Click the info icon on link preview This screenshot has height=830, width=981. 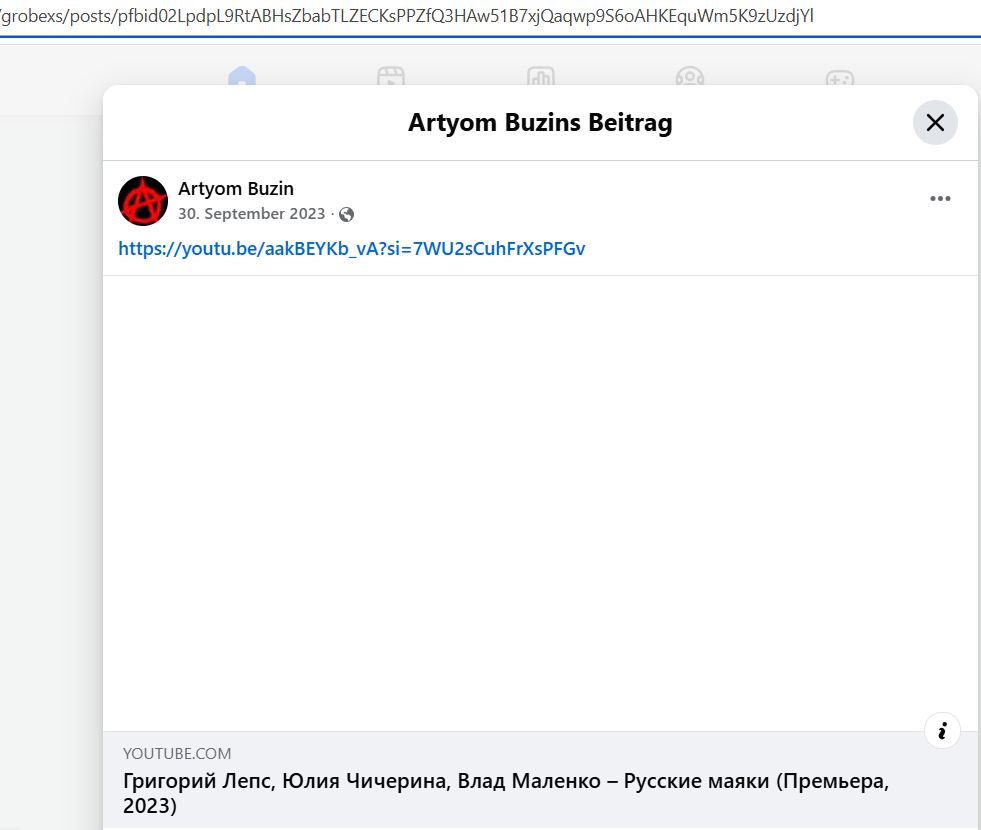[x=942, y=731]
